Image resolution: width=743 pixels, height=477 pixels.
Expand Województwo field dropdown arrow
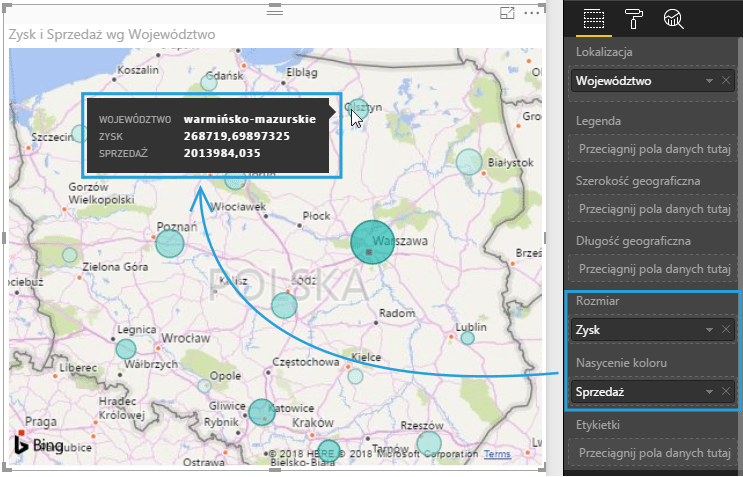[709, 81]
